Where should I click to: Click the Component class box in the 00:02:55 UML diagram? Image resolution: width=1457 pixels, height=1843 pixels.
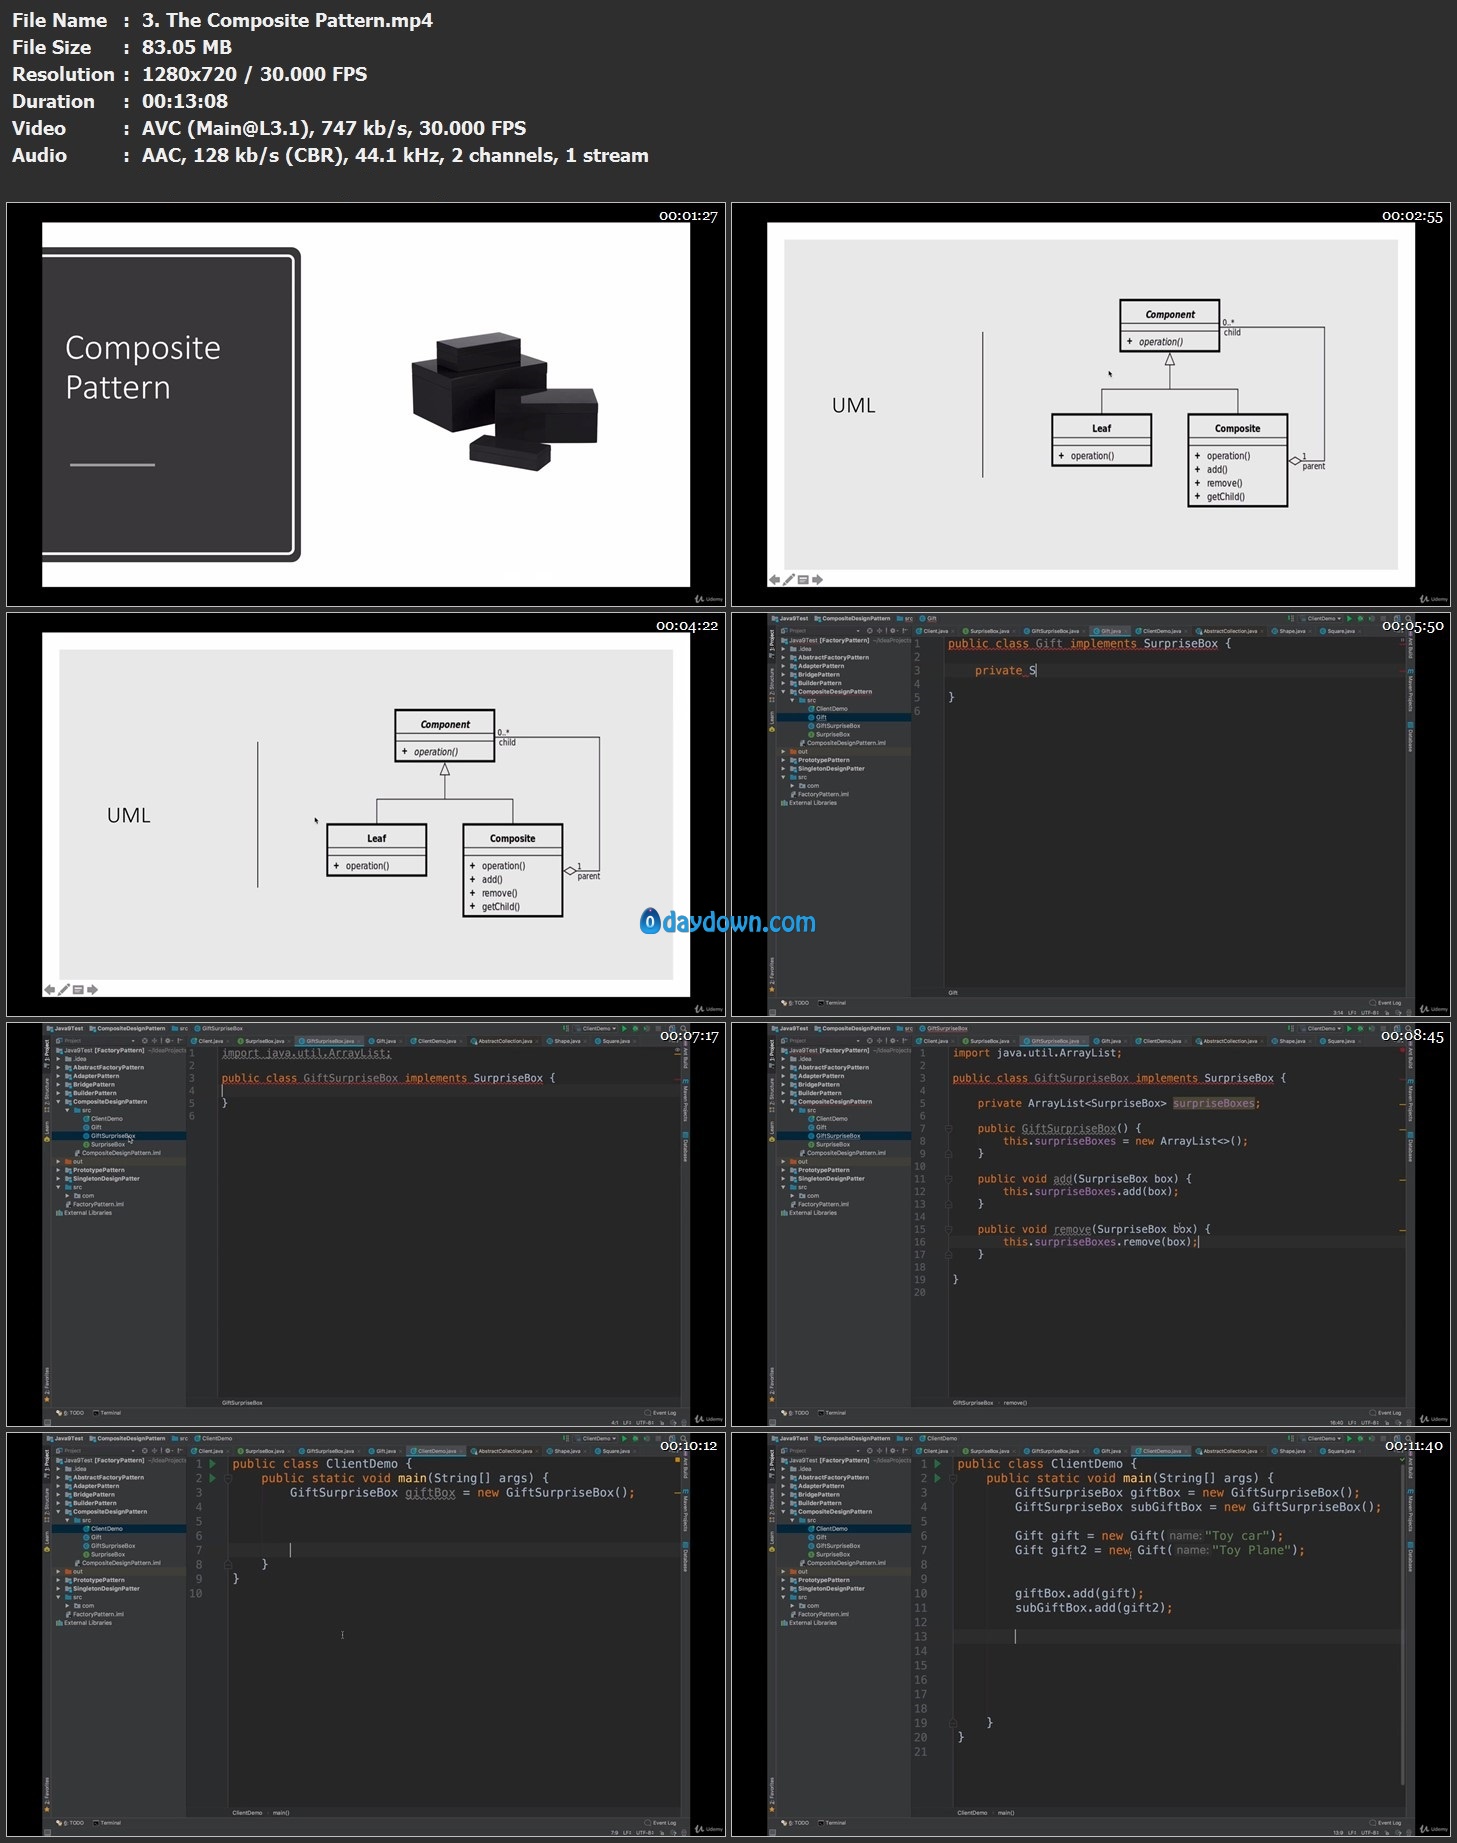[x=1169, y=325]
